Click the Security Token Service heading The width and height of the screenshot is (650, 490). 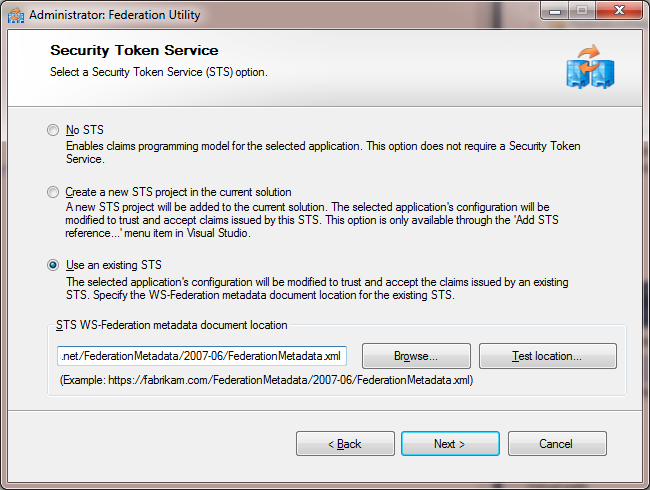[x=134, y=50]
